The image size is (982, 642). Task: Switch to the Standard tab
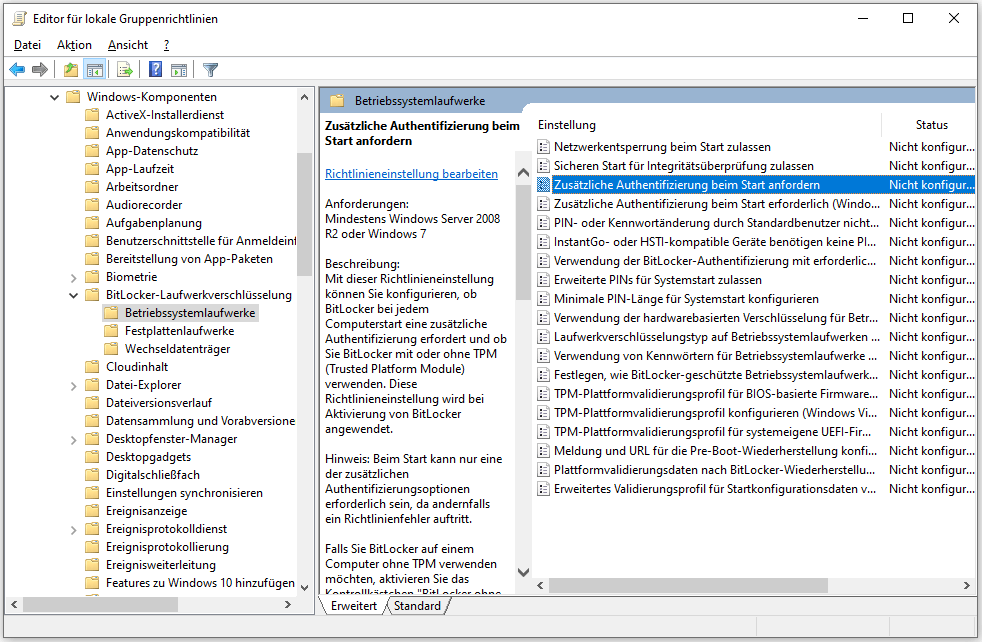click(x=417, y=606)
